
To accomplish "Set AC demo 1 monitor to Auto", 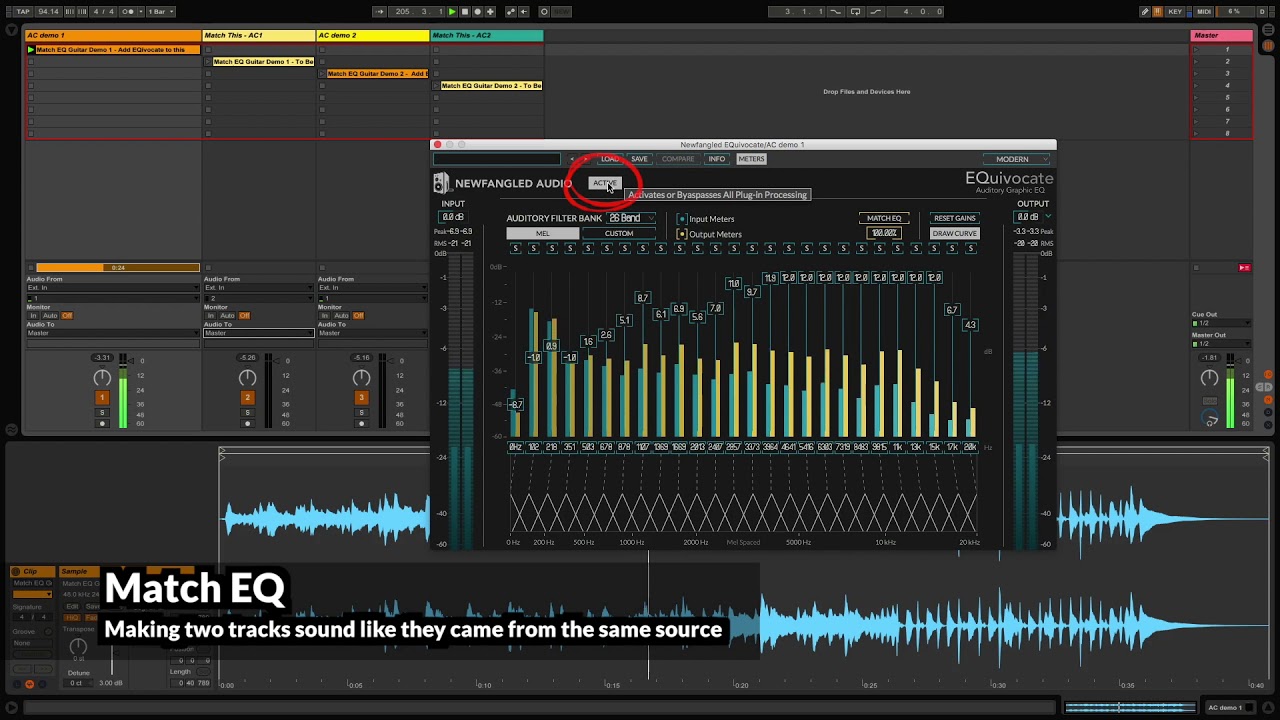I will 50,316.
